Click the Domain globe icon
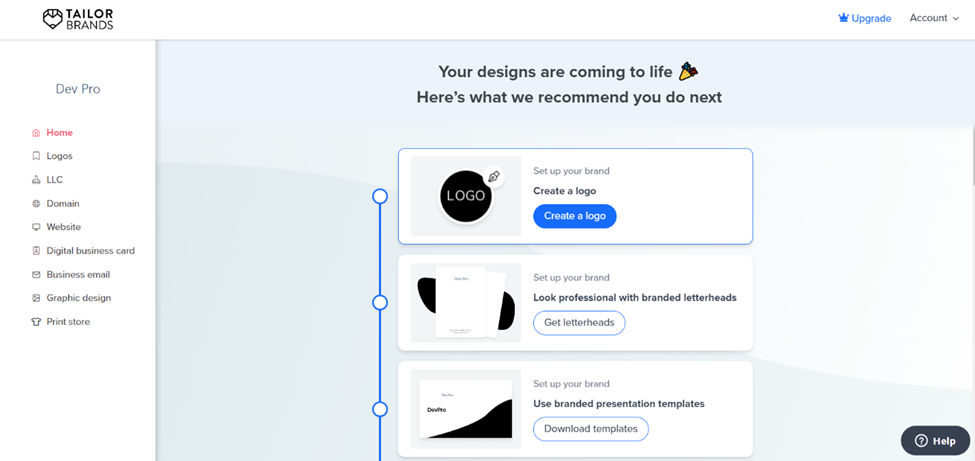 coord(36,203)
